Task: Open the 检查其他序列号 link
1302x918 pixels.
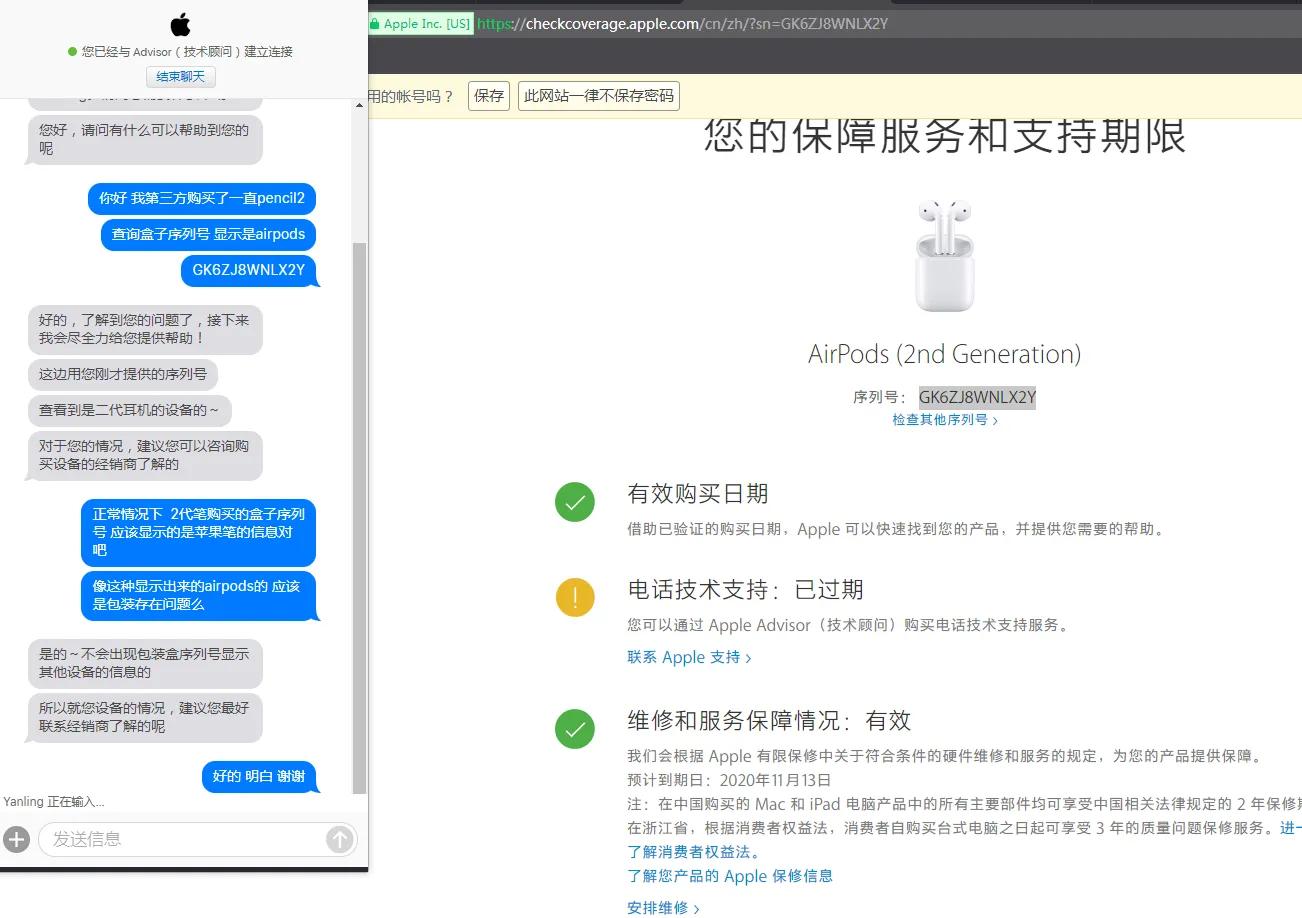Action: 938,419
